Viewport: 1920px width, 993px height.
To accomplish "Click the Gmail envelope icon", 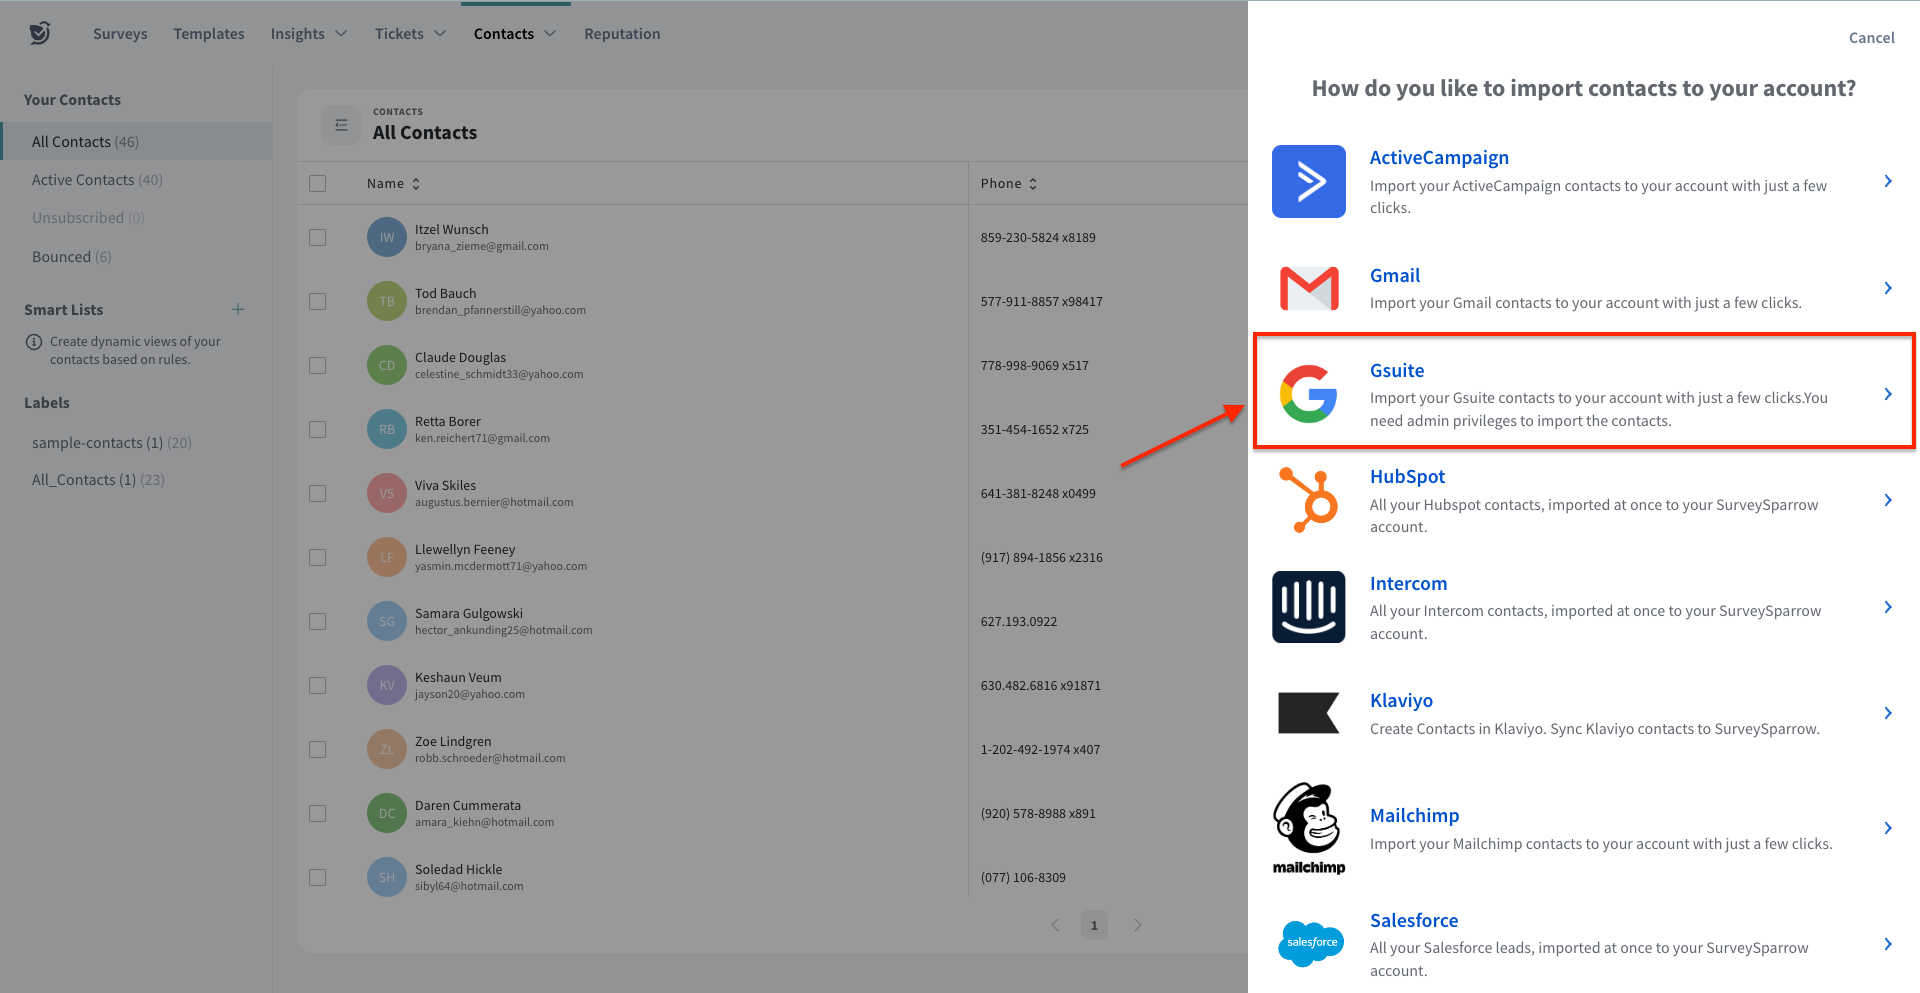I will (1308, 288).
